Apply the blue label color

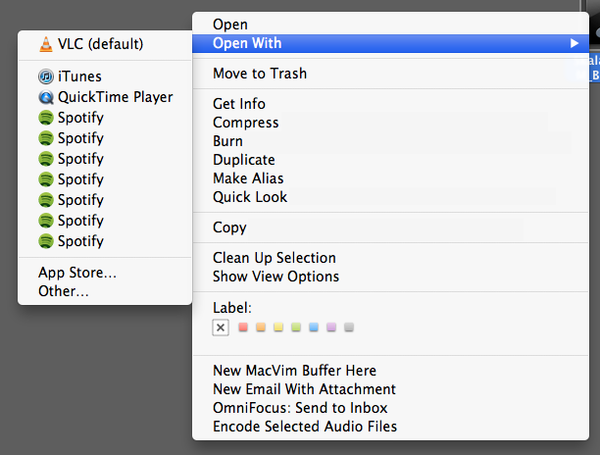(x=314, y=327)
